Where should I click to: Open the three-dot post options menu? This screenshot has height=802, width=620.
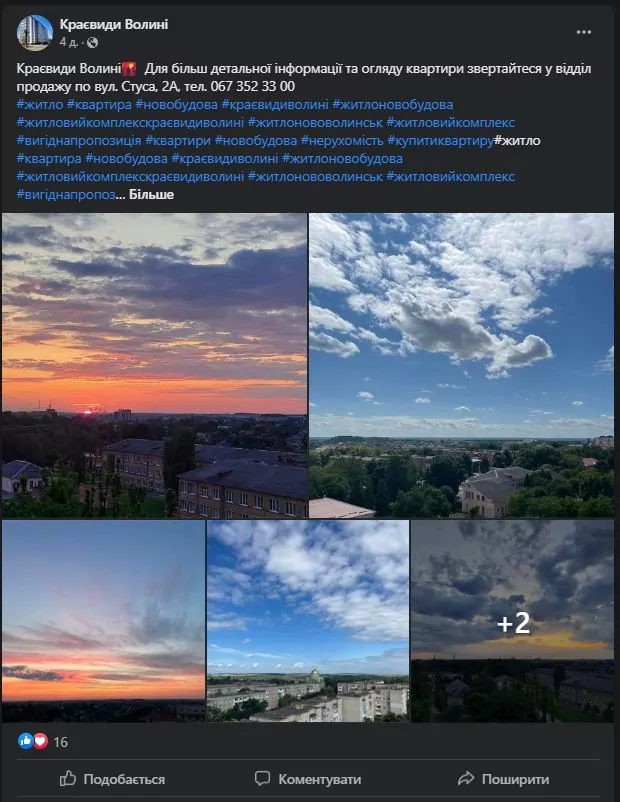point(584,32)
